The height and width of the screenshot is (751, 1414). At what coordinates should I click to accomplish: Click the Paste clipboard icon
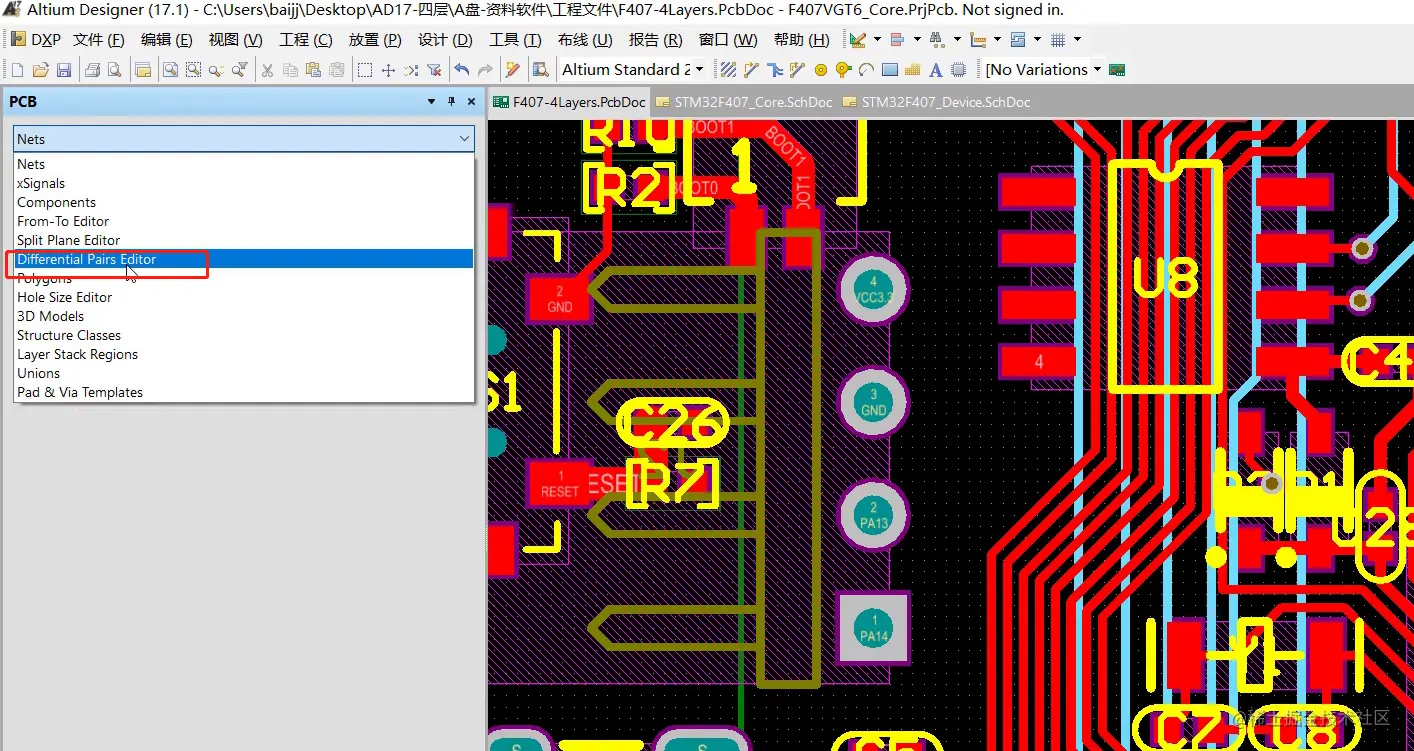point(313,70)
